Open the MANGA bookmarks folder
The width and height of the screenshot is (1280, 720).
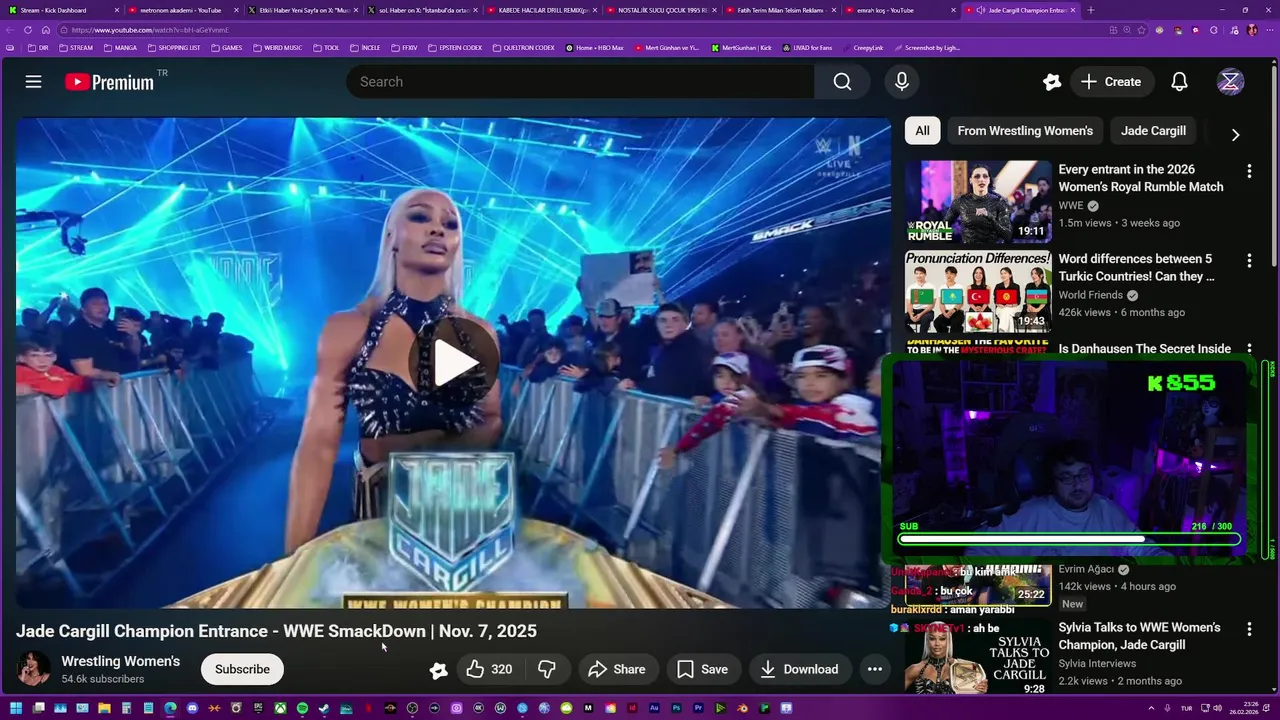(120, 47)
